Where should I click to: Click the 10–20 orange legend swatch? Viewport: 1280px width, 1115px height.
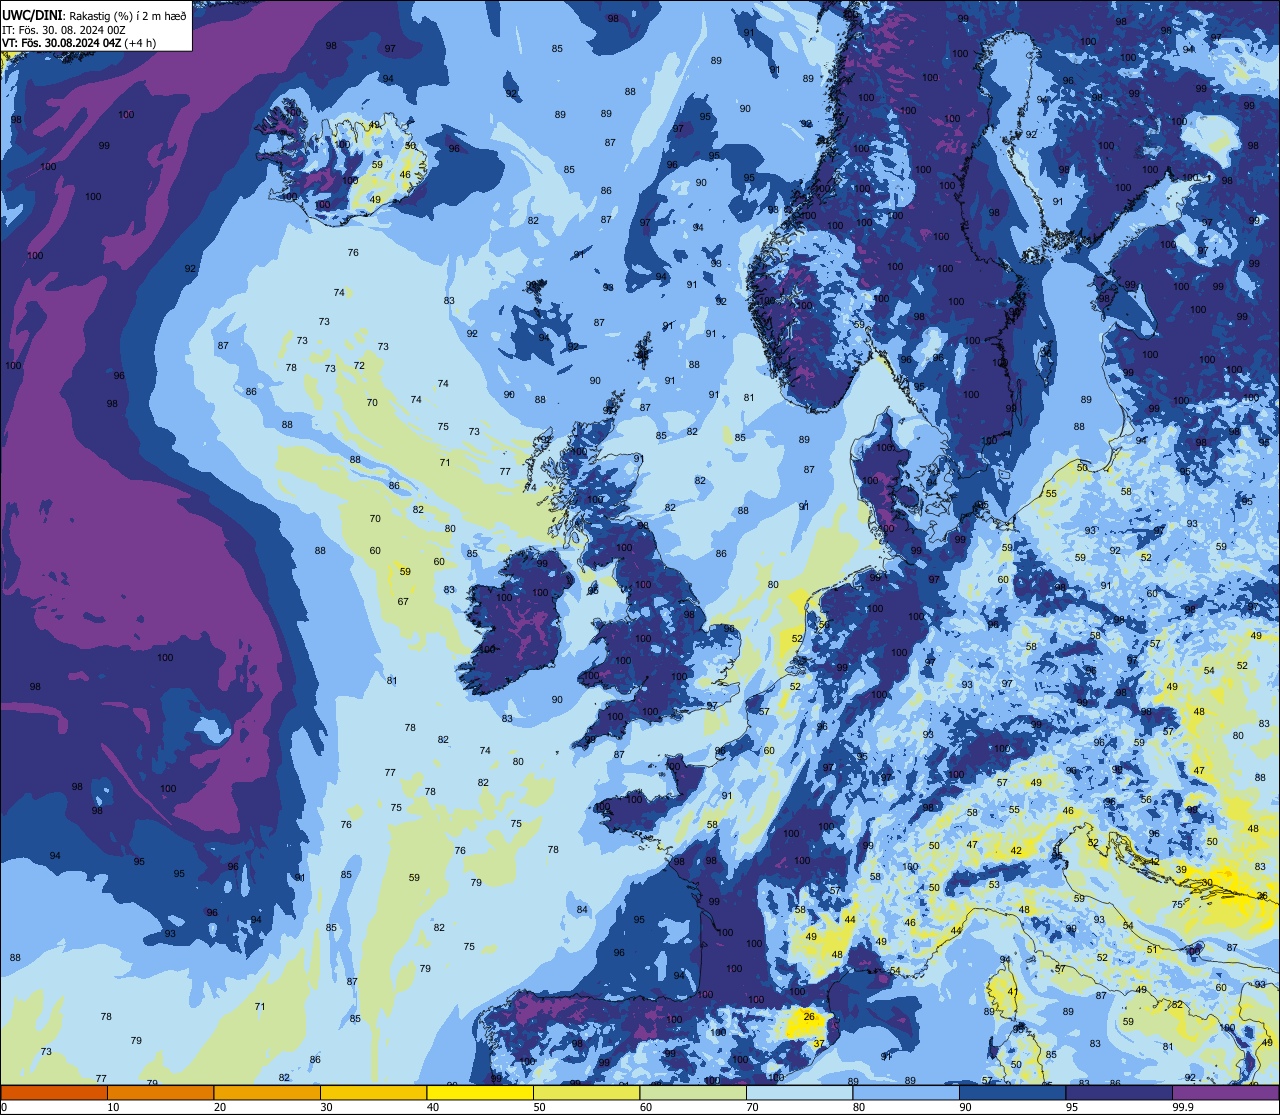click(x=160, y=1093)
